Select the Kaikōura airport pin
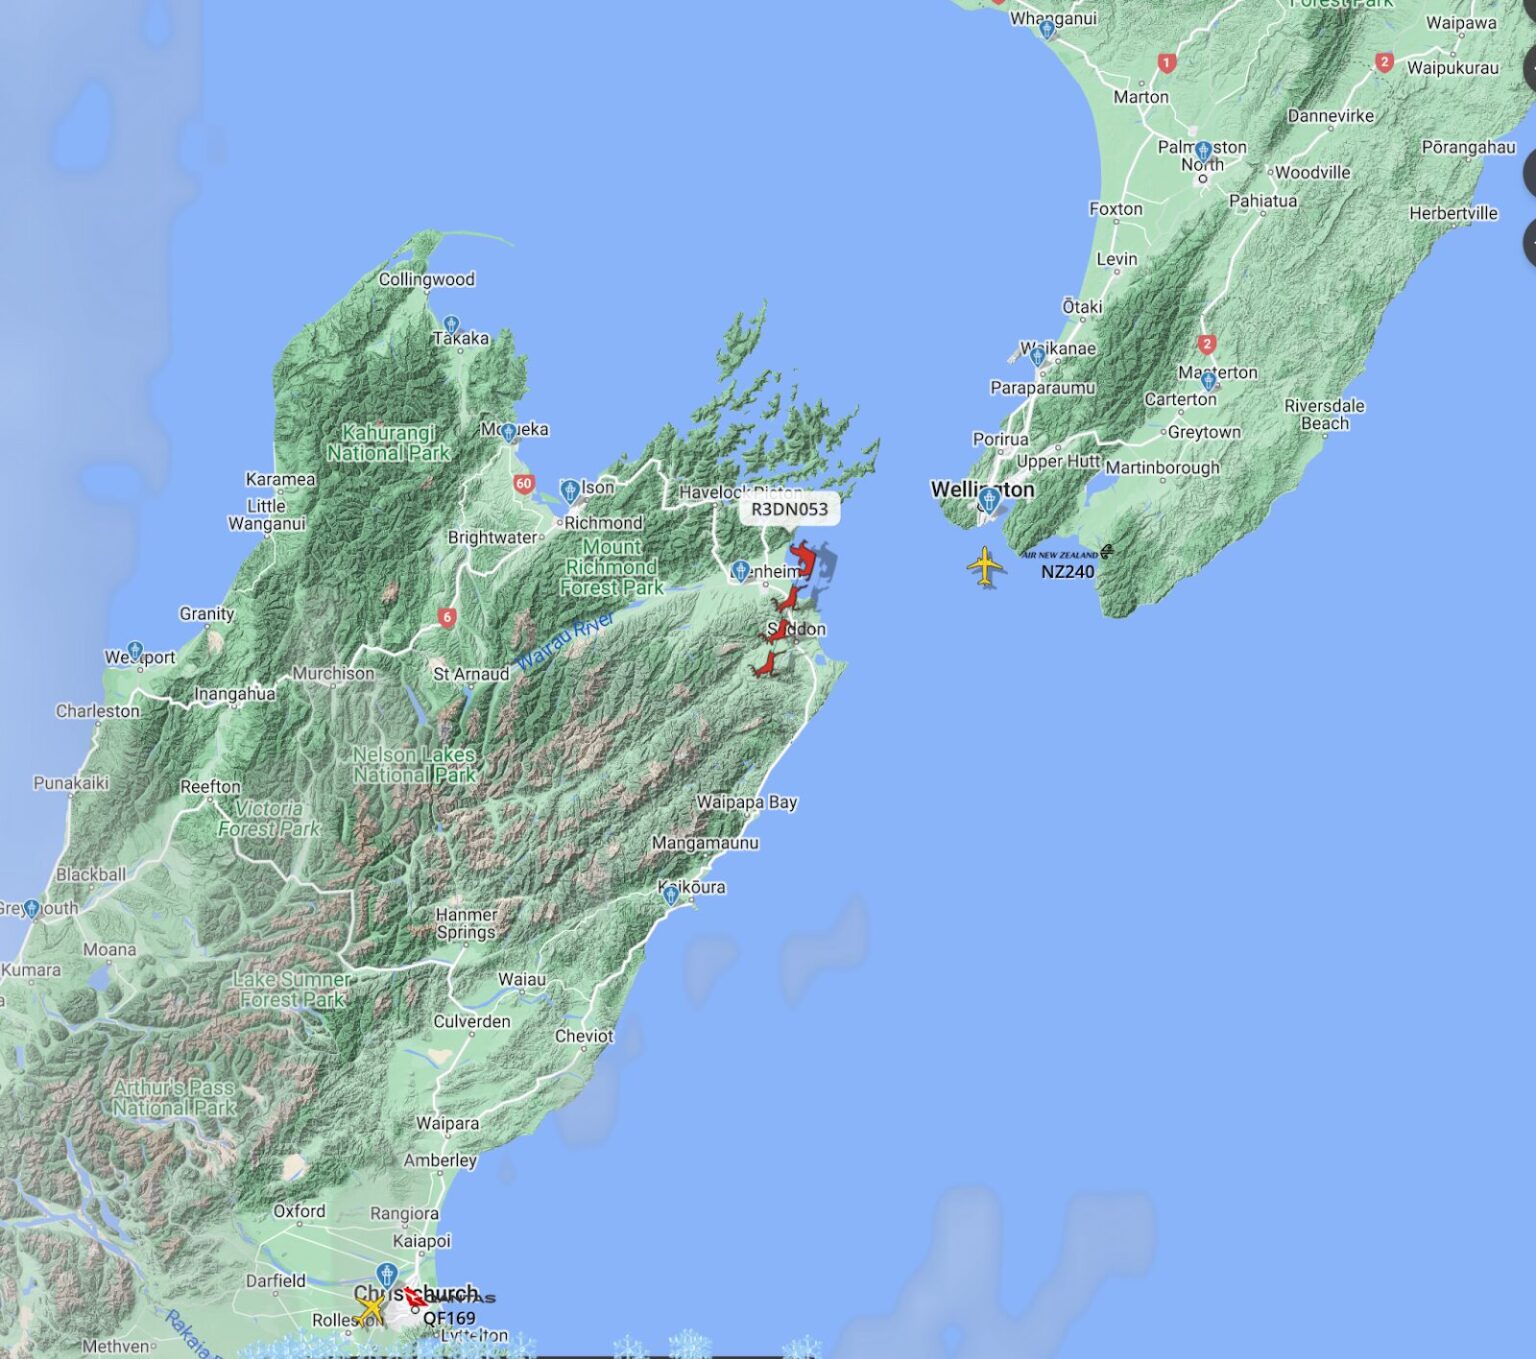This screenshot has height=1359, width=1536. coord(671,895)
